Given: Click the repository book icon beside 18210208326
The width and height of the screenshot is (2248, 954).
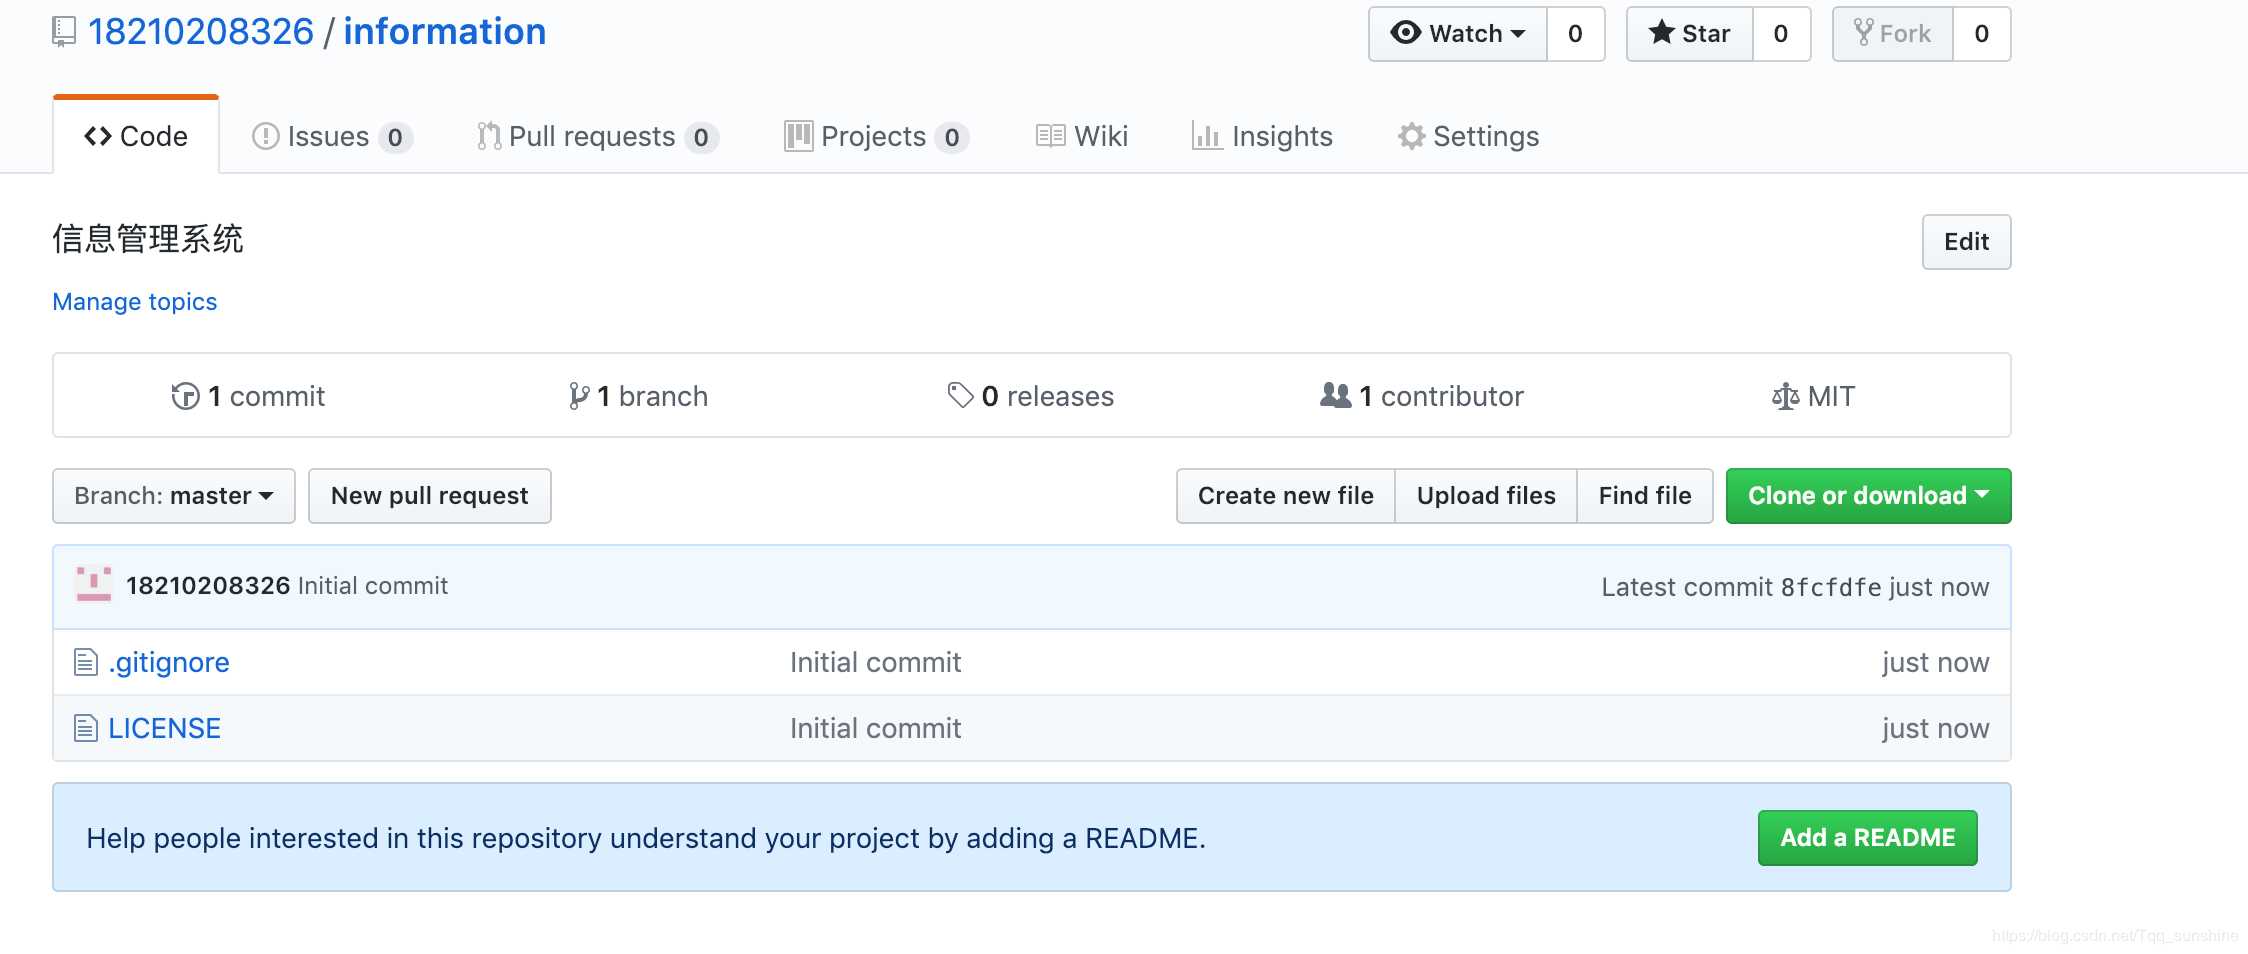Looking at the screenshot, I should point(64,32).
